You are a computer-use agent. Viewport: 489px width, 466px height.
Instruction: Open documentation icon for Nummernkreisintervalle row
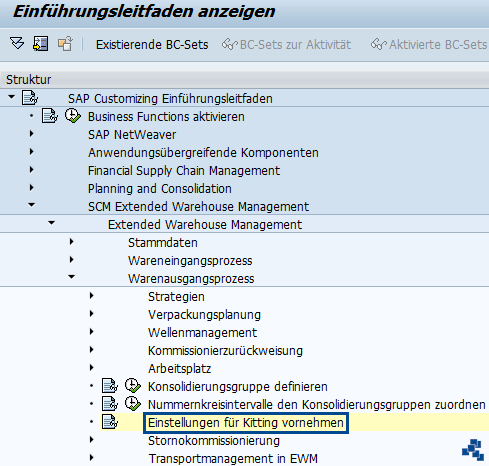[x=110, y=404]
